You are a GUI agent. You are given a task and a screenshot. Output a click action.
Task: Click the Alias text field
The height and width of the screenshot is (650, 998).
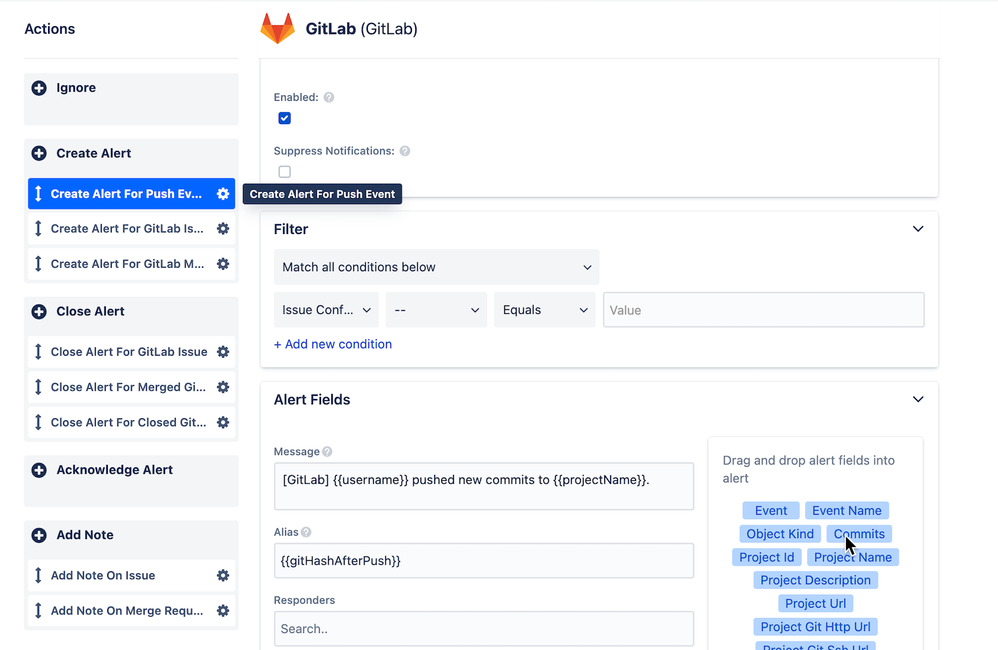pos(484,561)
